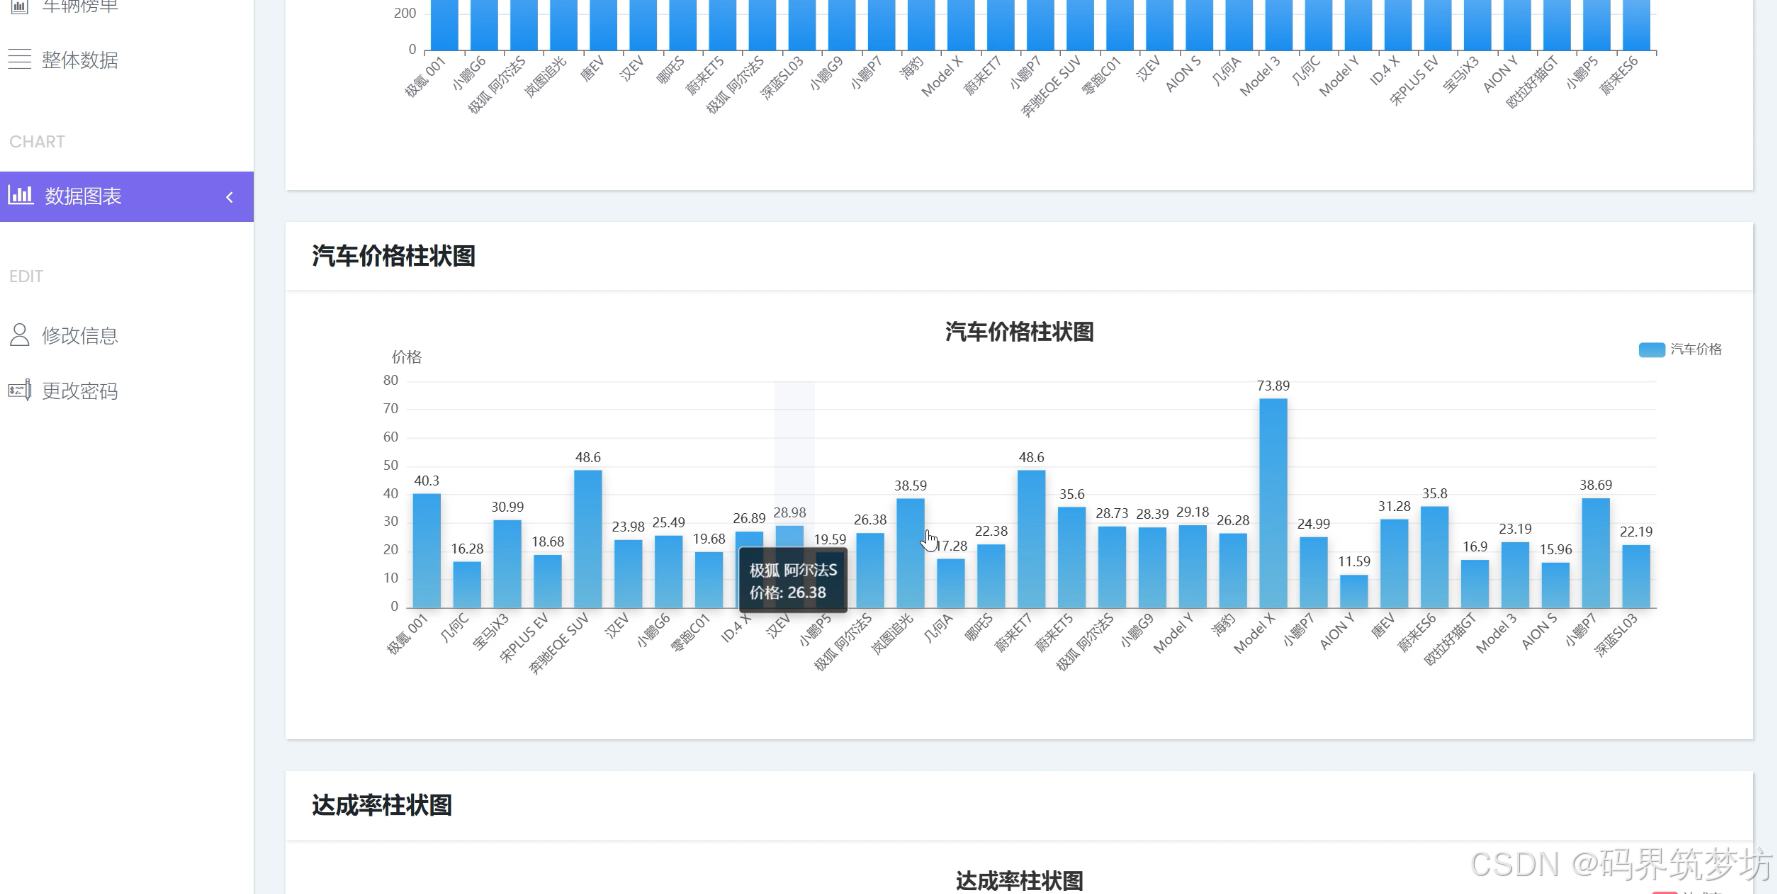
Task: Click the 11.59 value label
Action: coord(1354,562)
